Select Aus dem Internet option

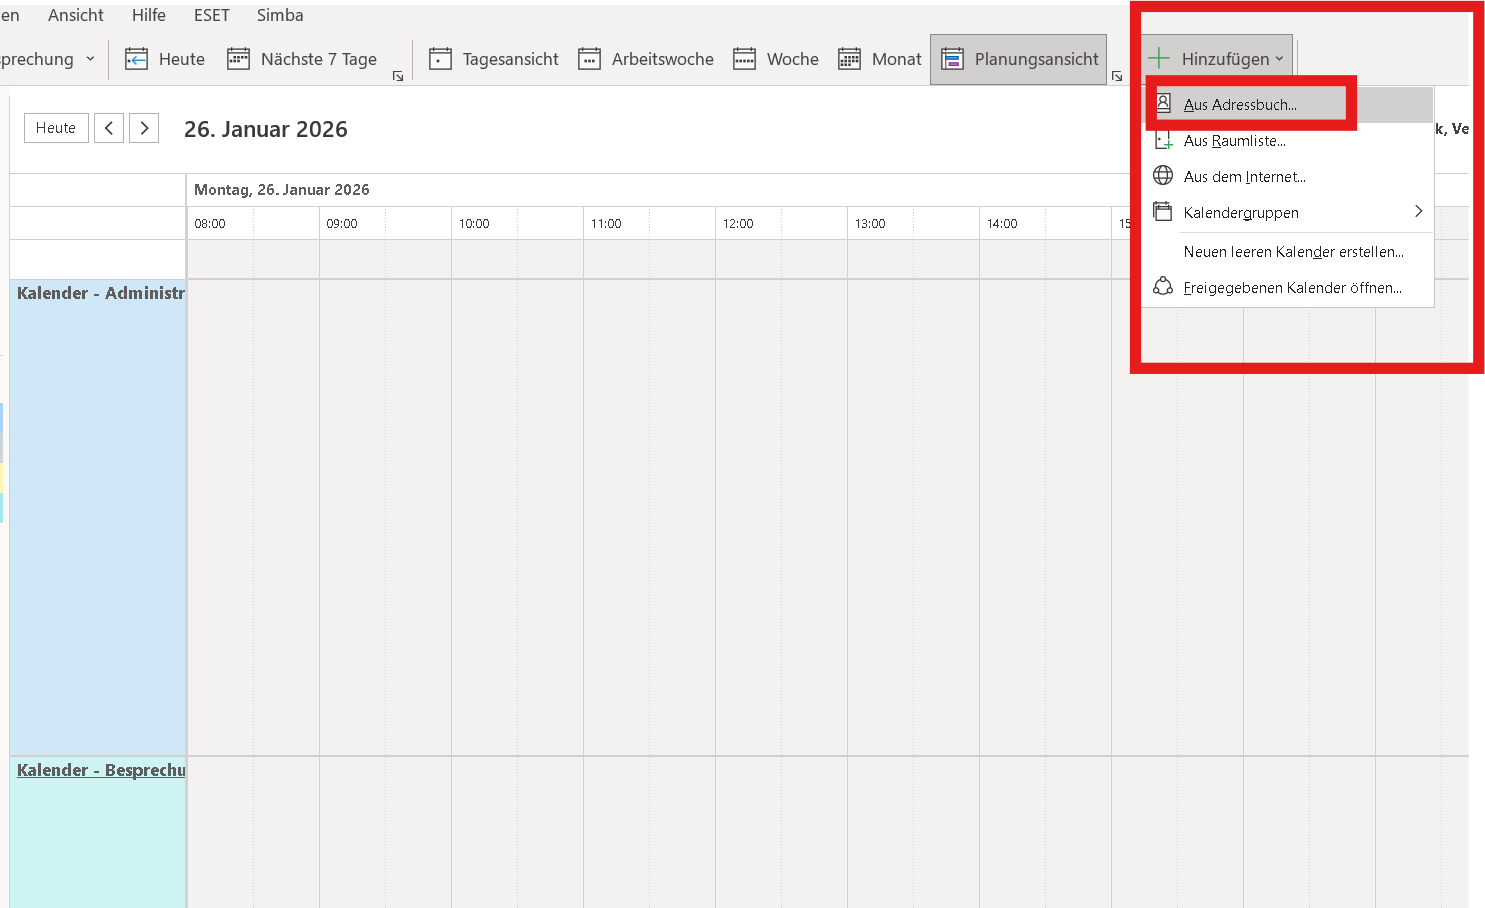point(1244,177)
